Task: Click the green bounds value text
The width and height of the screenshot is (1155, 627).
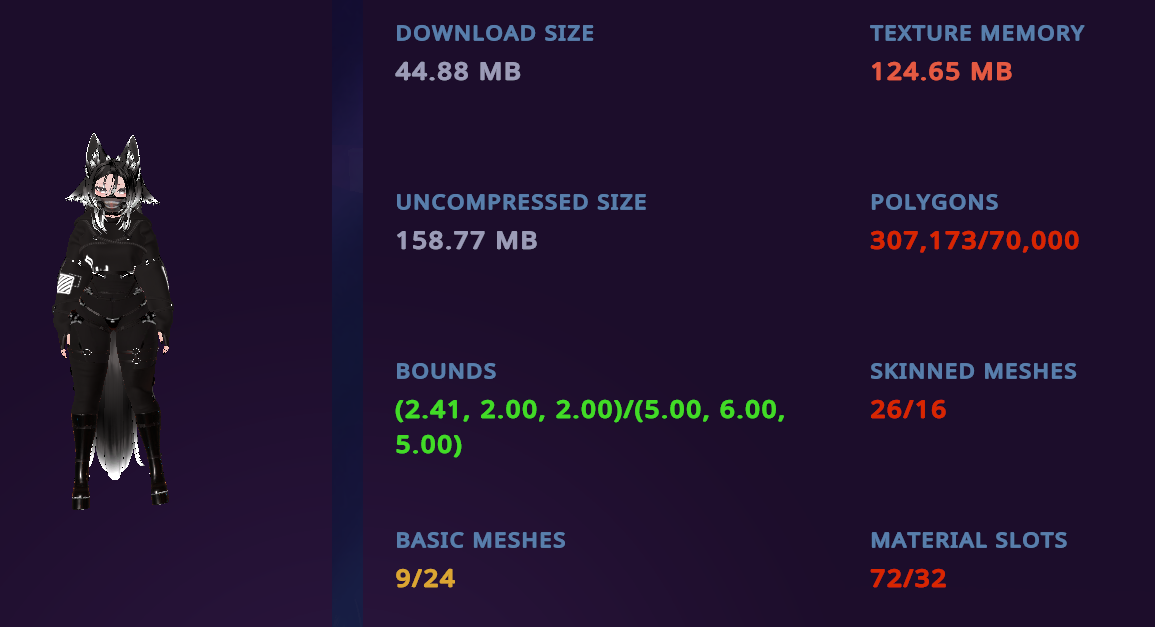Action: 590,427
